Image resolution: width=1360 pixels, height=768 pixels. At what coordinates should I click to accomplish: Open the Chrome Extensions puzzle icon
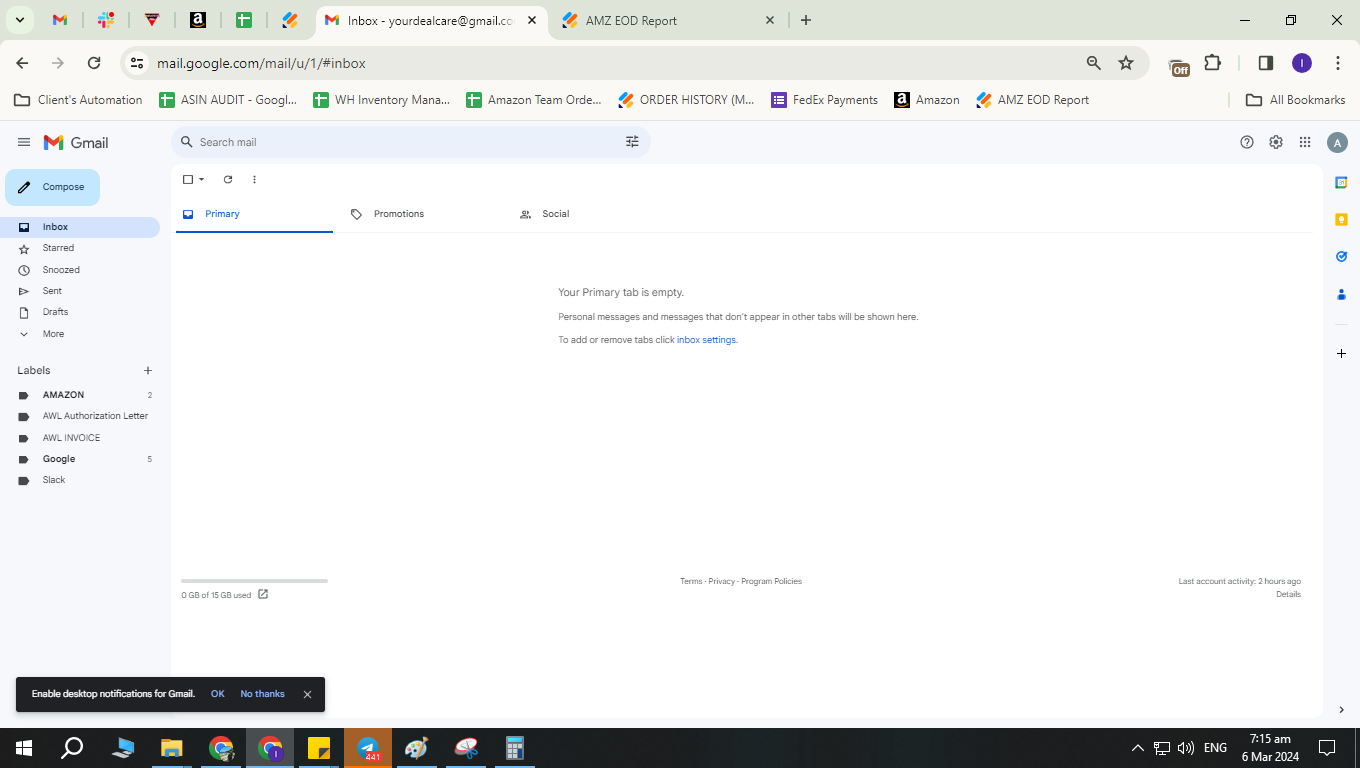click(x=1213, y=63)
